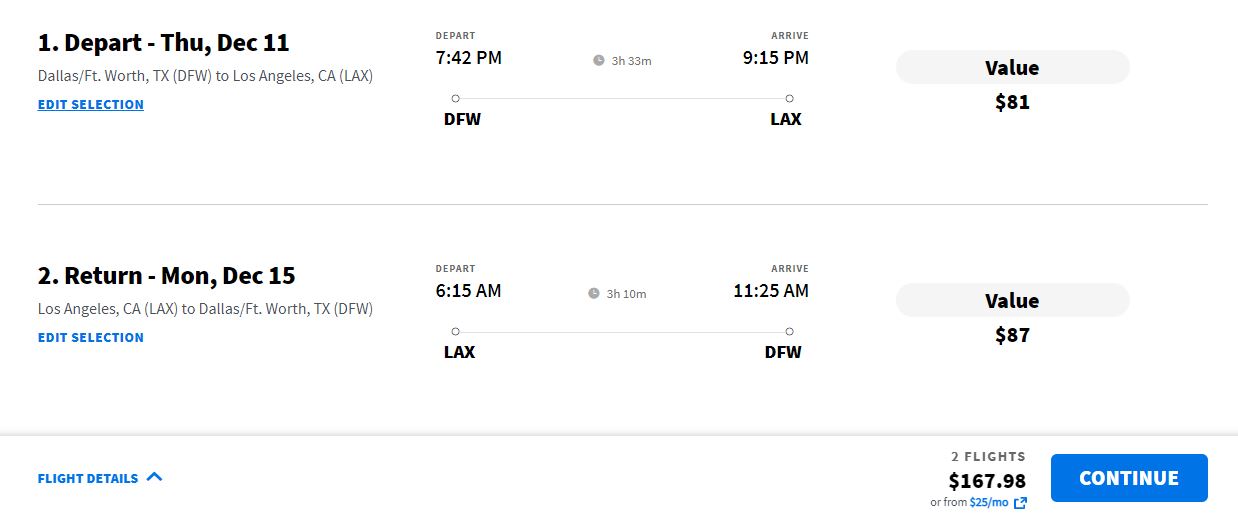This screenshot has width=1238, height=520.
Task: Click the DFW arrival dot on return flight
Action: pos(789,331)
